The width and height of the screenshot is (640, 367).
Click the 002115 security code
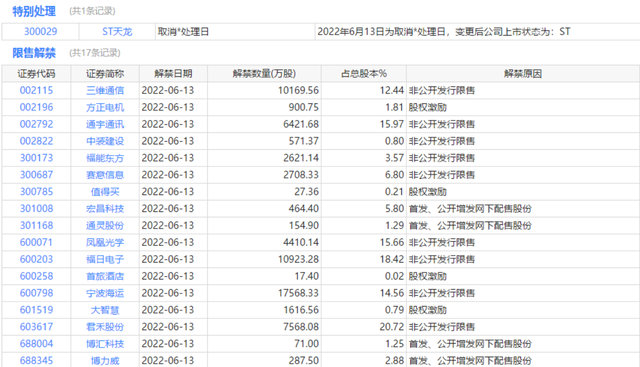[x=36, y=90]
